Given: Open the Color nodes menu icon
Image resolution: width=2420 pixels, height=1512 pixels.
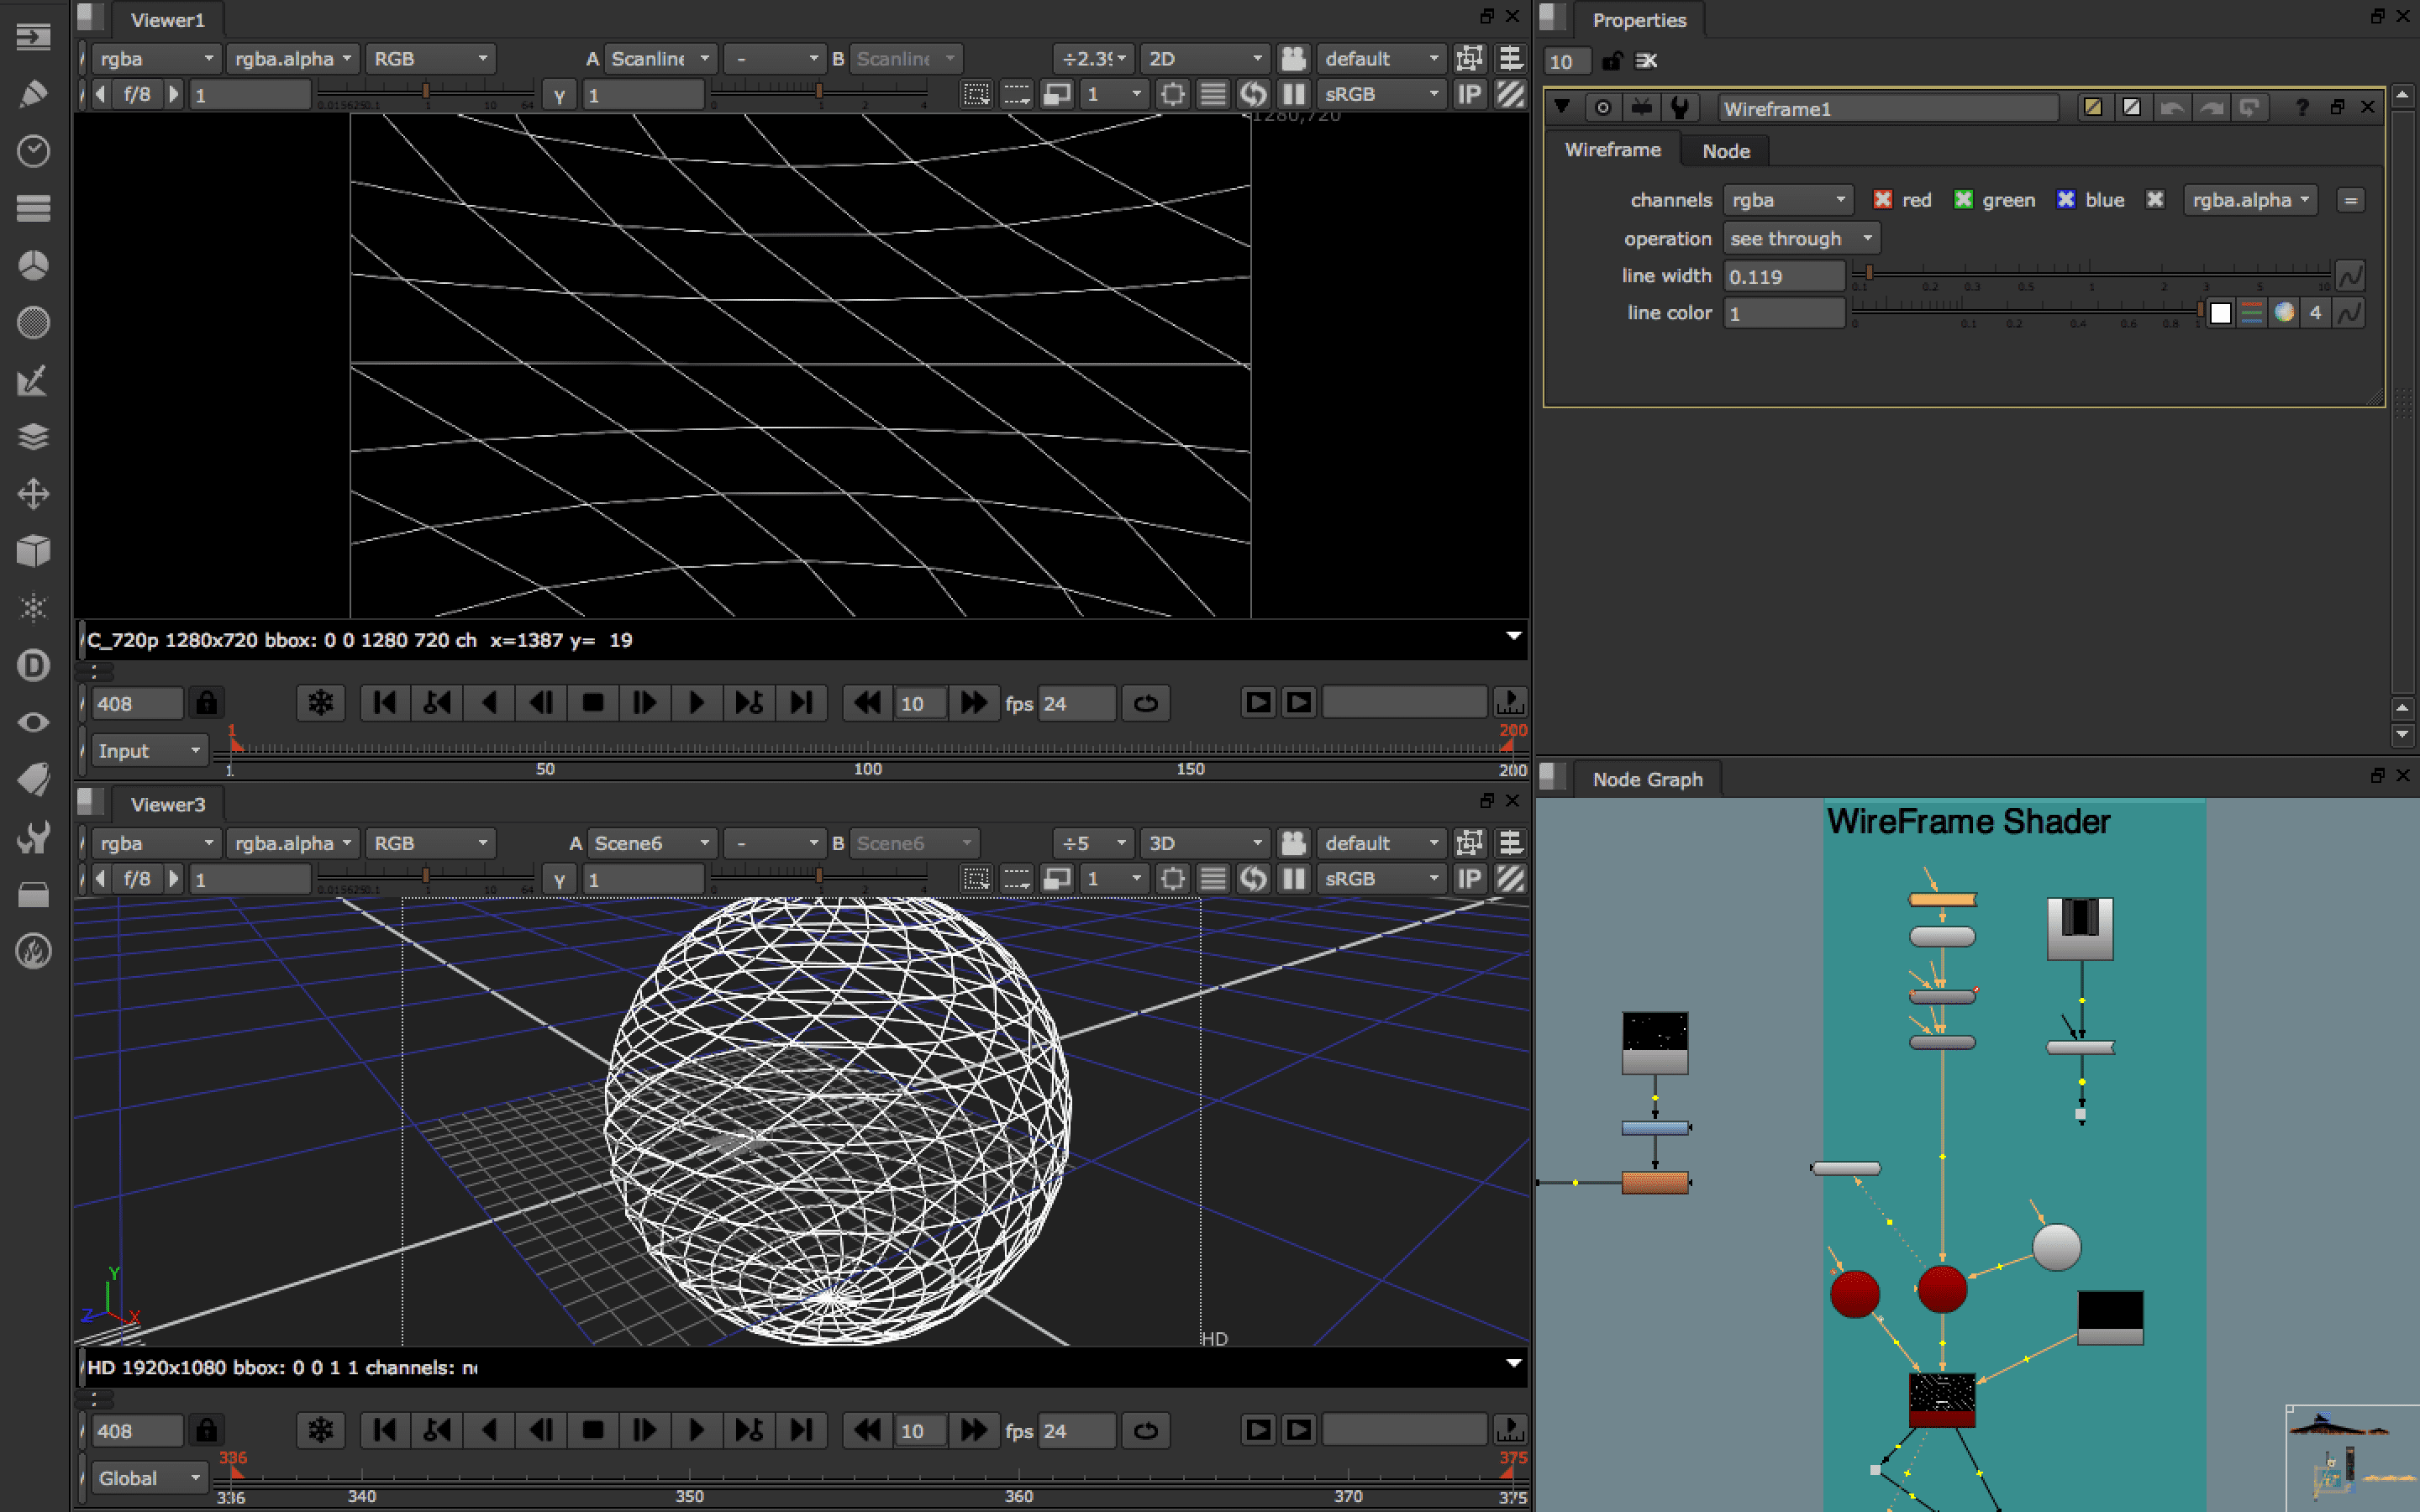Looking at the screenshot, I should (33, 265).
